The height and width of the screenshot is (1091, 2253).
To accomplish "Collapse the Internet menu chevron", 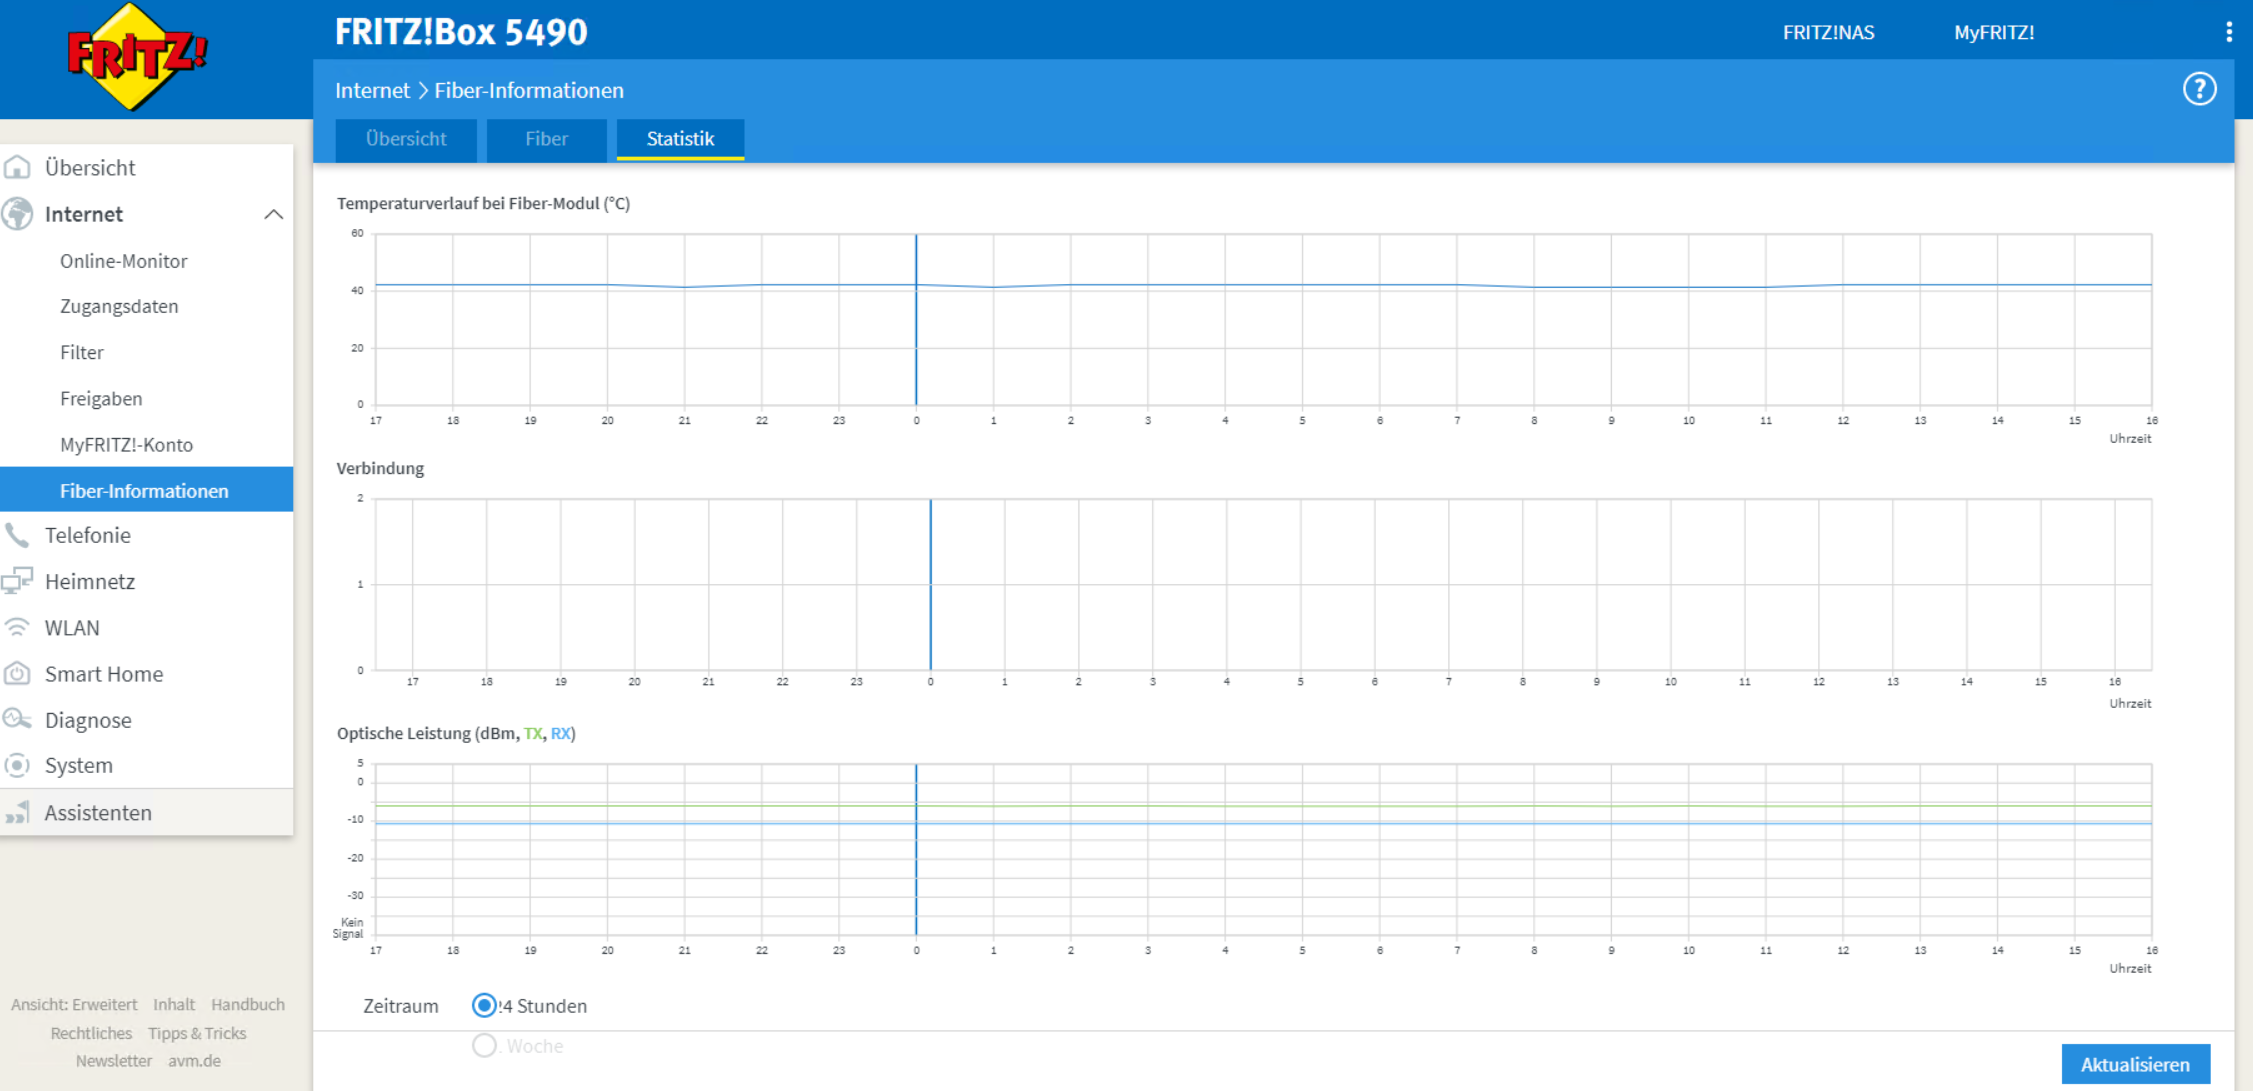I will click(273, 214).
